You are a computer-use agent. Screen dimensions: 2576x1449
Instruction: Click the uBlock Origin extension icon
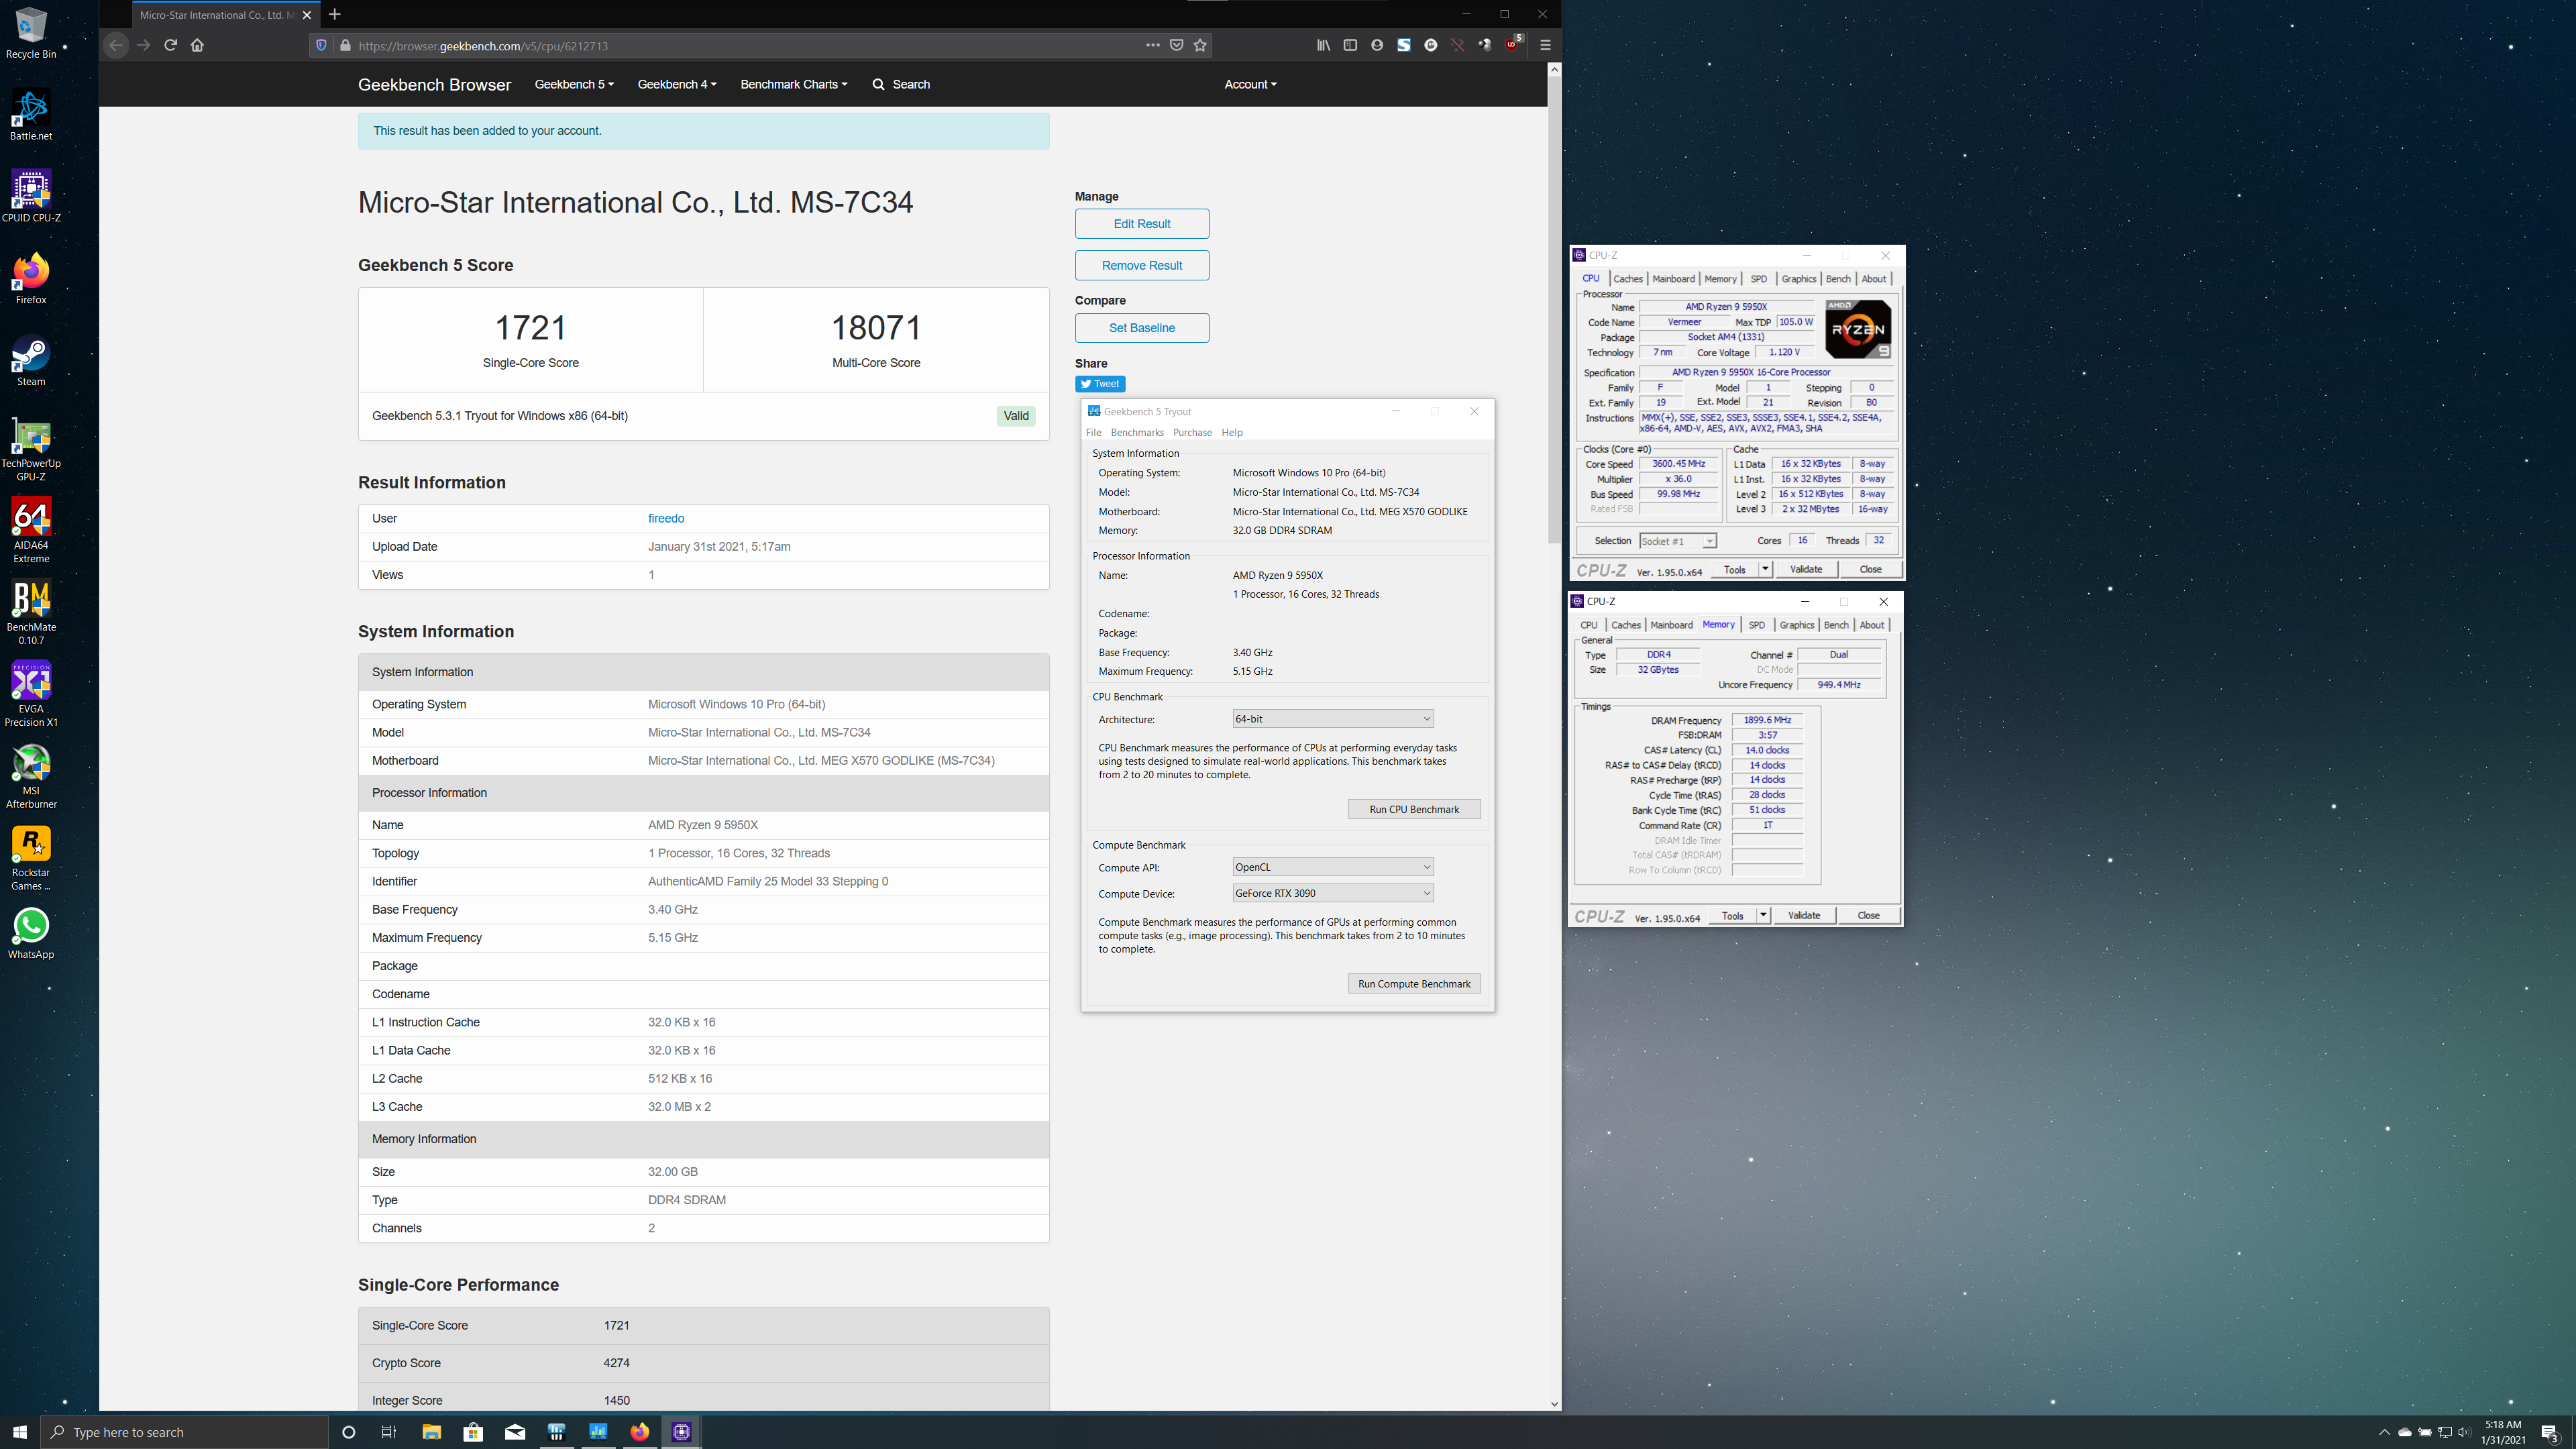(x=1512, y=45)
